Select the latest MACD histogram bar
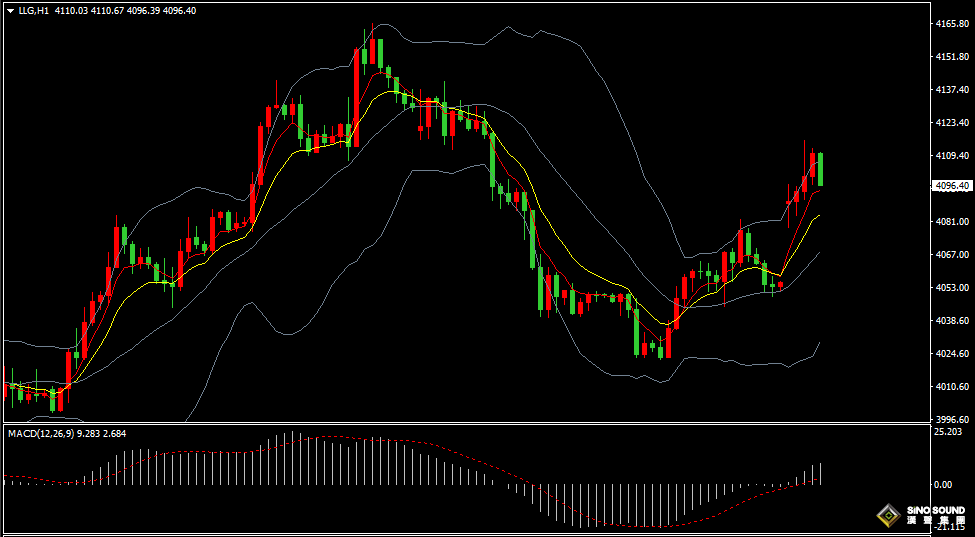 pos(821,474)
